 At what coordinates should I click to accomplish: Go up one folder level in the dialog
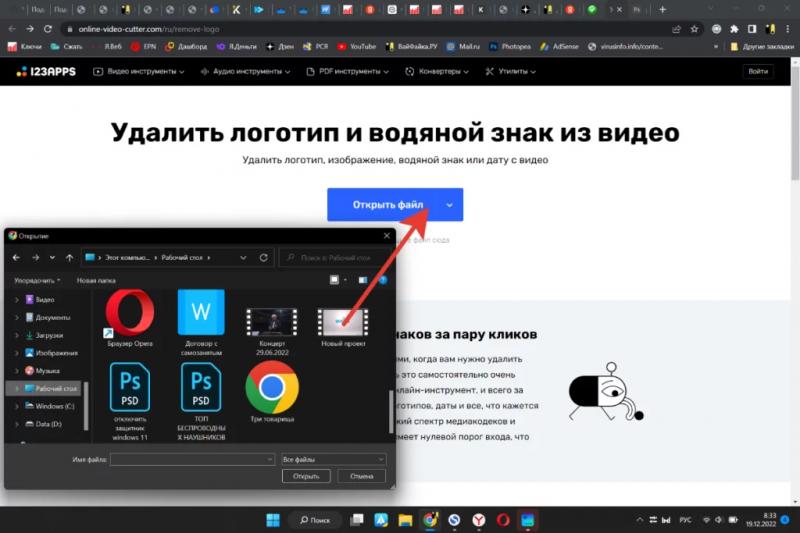(69, 258)
